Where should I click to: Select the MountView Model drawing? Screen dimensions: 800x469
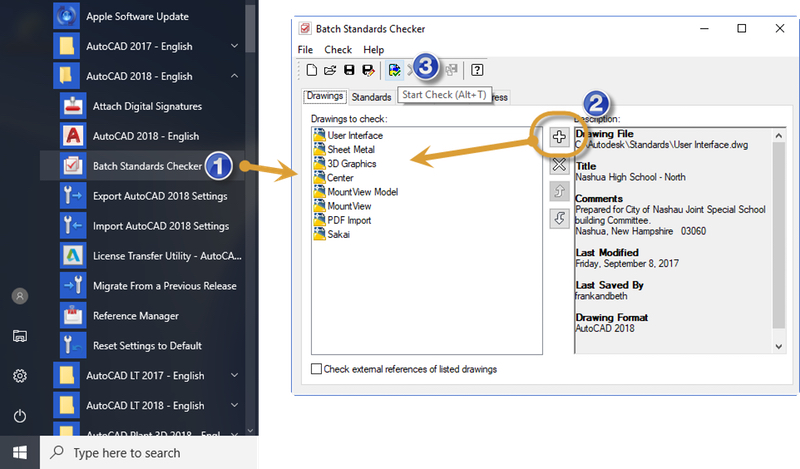pos(356,192)
